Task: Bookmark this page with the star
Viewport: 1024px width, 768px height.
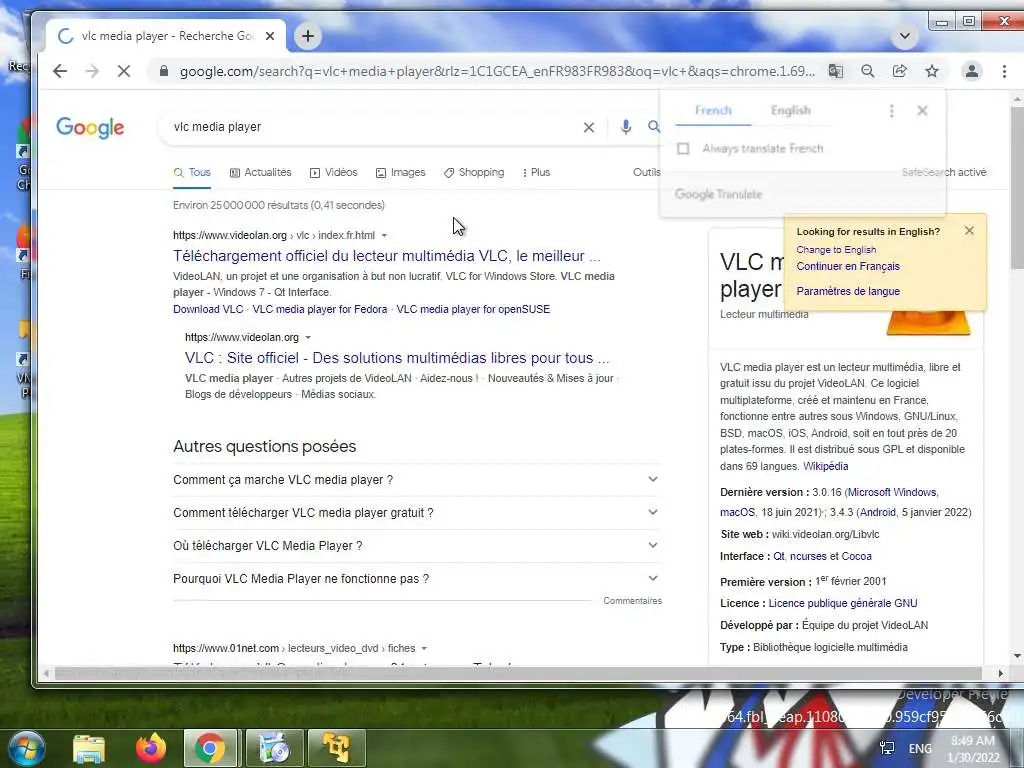Action: pyautogui.click(x=932, y=71)
